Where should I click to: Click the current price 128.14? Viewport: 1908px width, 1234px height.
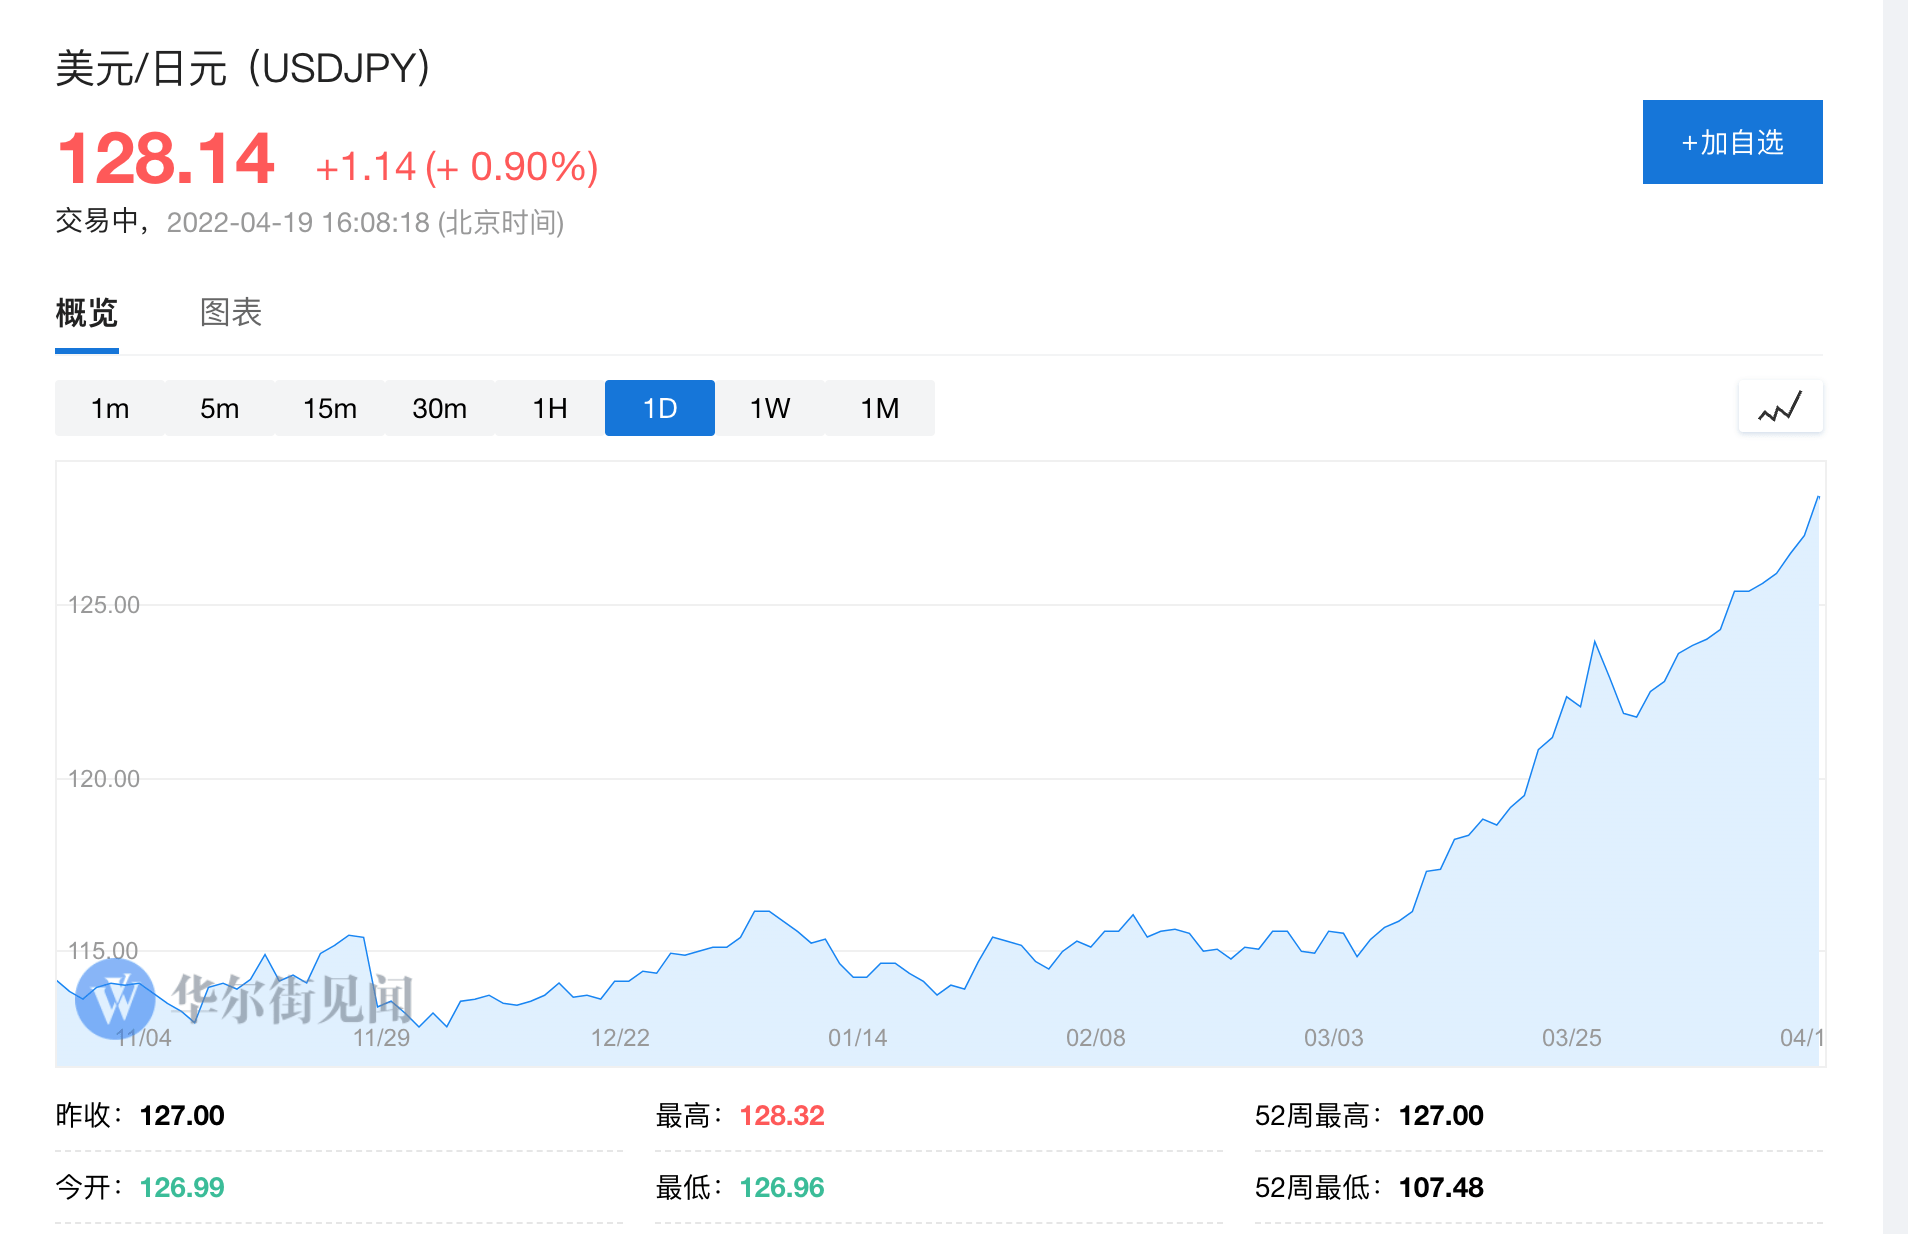point(166,159)
